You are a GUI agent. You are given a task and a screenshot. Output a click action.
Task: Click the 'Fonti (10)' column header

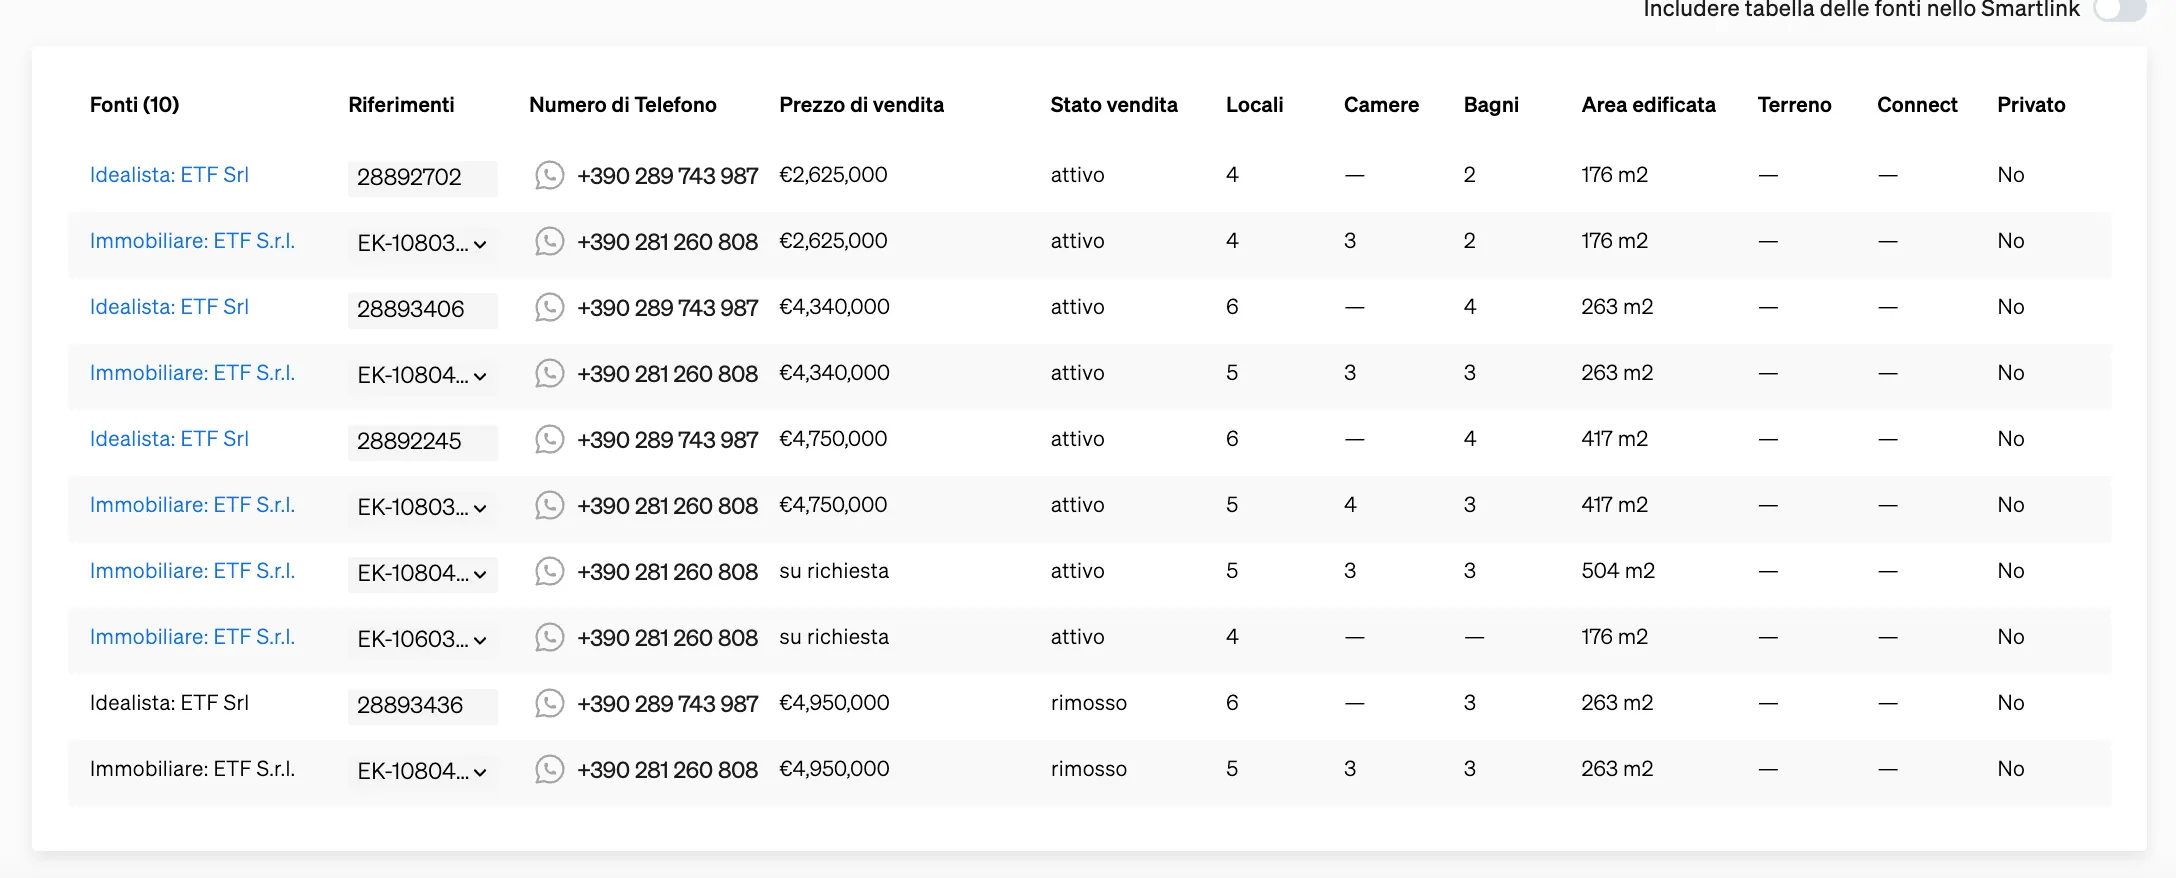(134, 105)
